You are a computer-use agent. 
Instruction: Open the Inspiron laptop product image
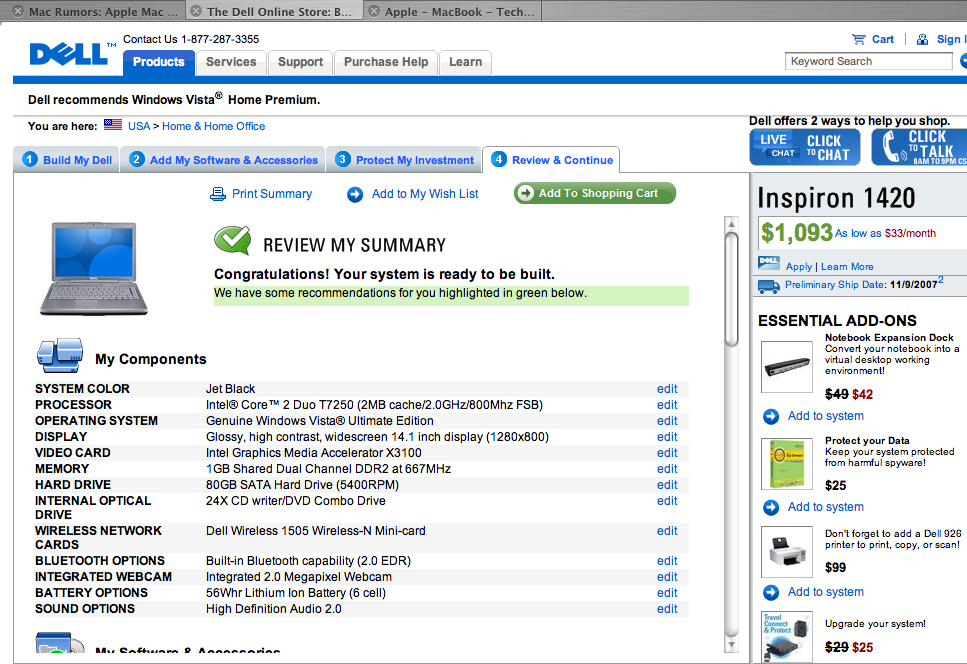(x=94, y=269)
